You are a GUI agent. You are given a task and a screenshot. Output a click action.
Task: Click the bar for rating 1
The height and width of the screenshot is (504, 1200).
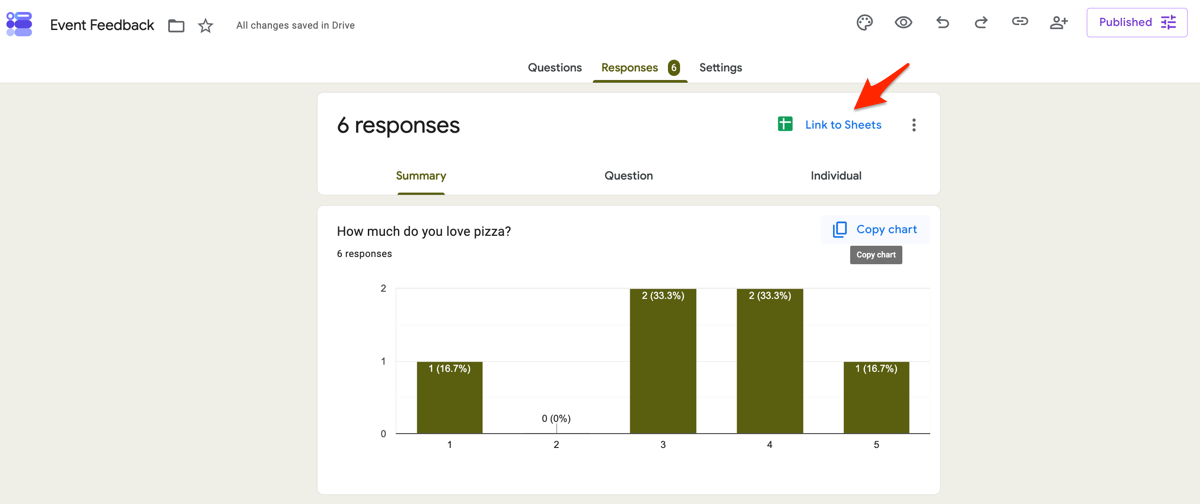click(450, 397)
